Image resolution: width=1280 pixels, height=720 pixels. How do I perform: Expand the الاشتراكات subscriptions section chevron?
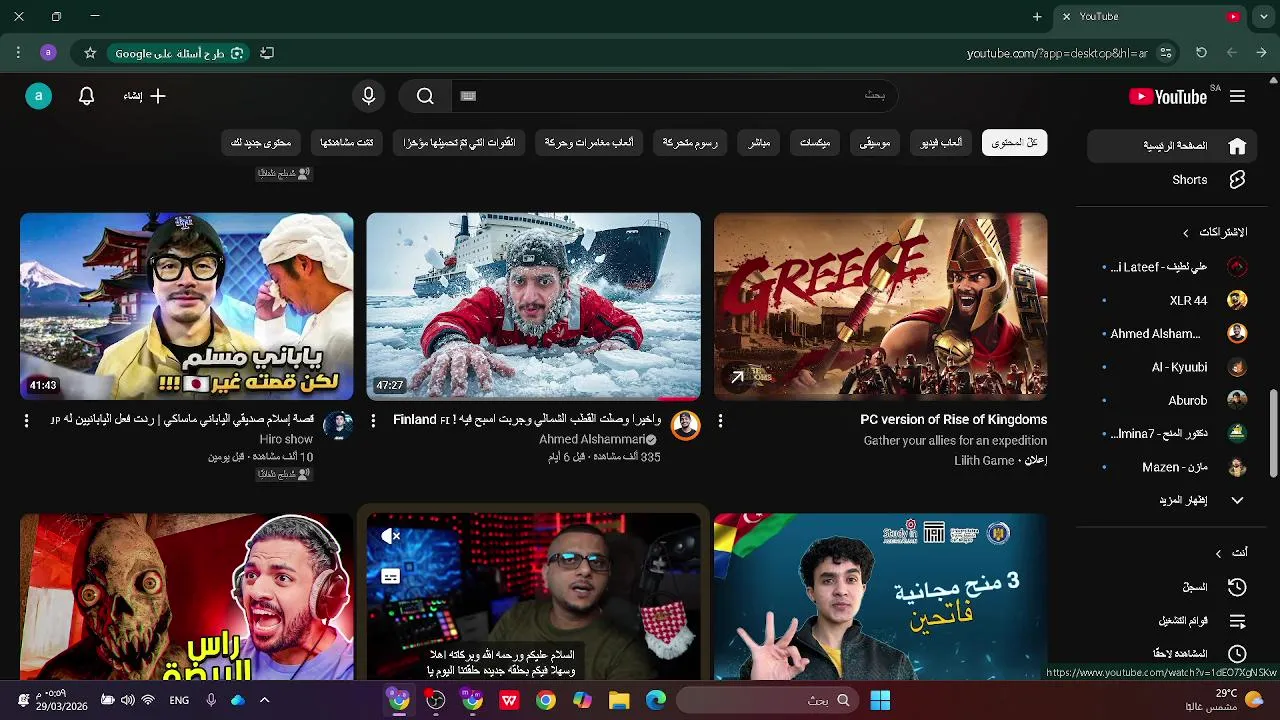tap(1186, 233)
